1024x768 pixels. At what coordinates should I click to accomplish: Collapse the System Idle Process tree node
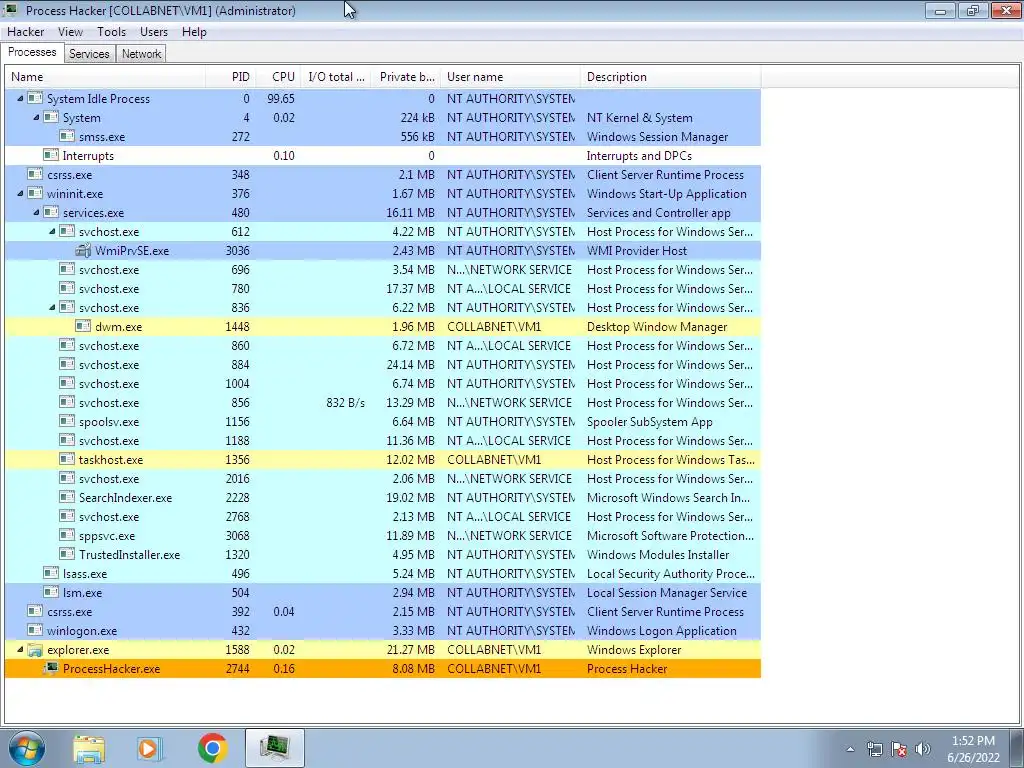tap(20, 99)
